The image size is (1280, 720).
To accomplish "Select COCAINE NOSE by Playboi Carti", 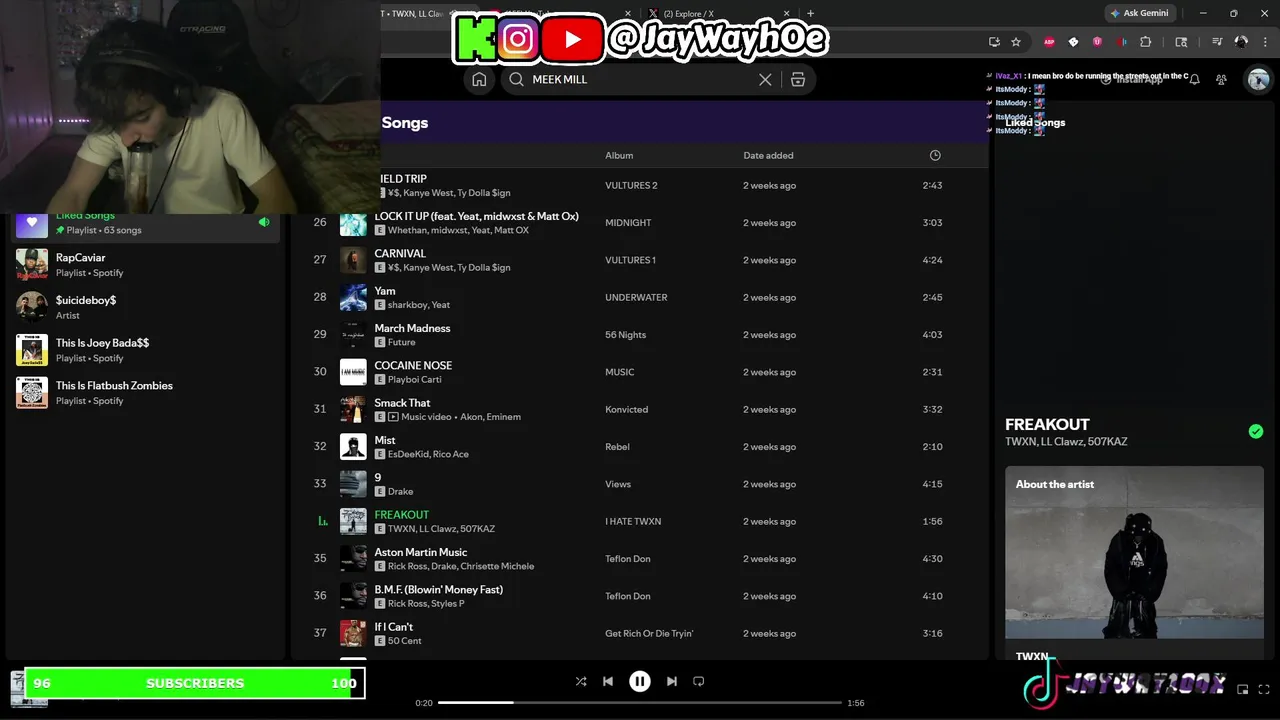I will (640, 372).
